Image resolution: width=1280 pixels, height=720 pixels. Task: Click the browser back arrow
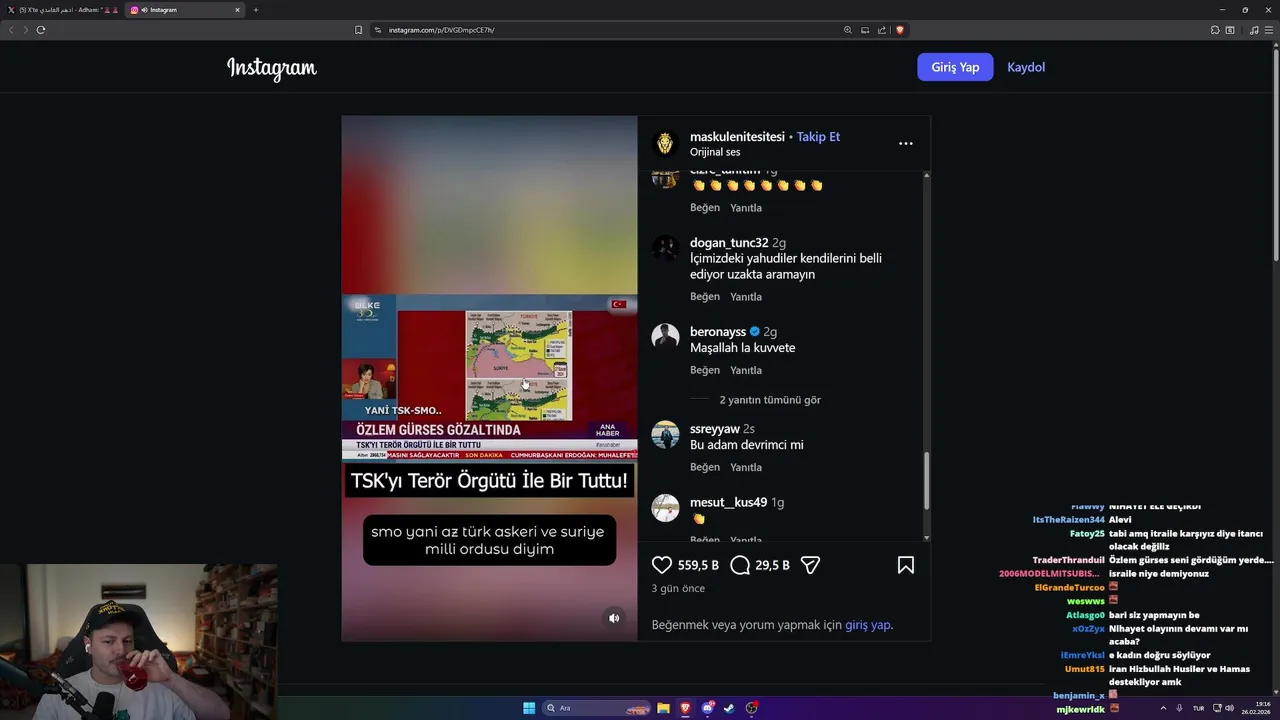(11, 30)
